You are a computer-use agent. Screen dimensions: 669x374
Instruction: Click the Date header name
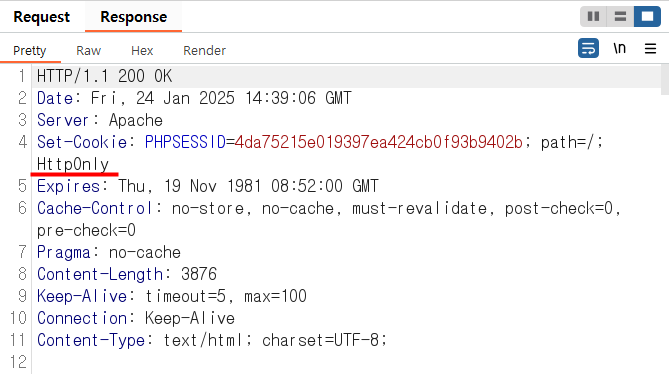55,99
